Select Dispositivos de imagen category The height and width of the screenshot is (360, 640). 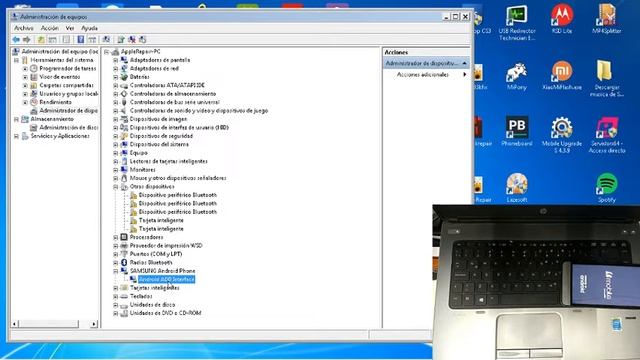click(158, 119)
